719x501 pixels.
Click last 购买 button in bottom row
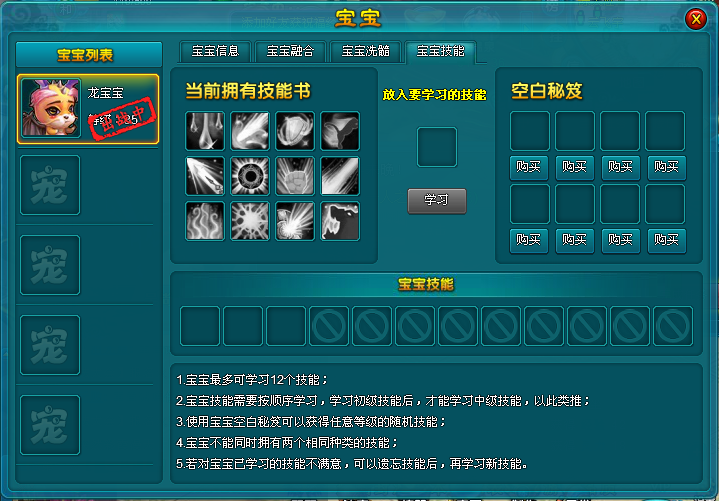pos(666,240)
